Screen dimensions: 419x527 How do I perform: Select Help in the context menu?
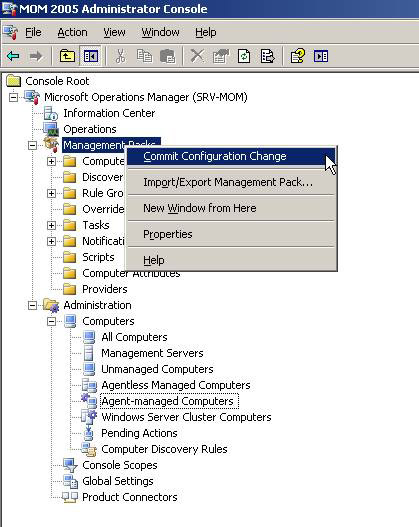[231, 260]
